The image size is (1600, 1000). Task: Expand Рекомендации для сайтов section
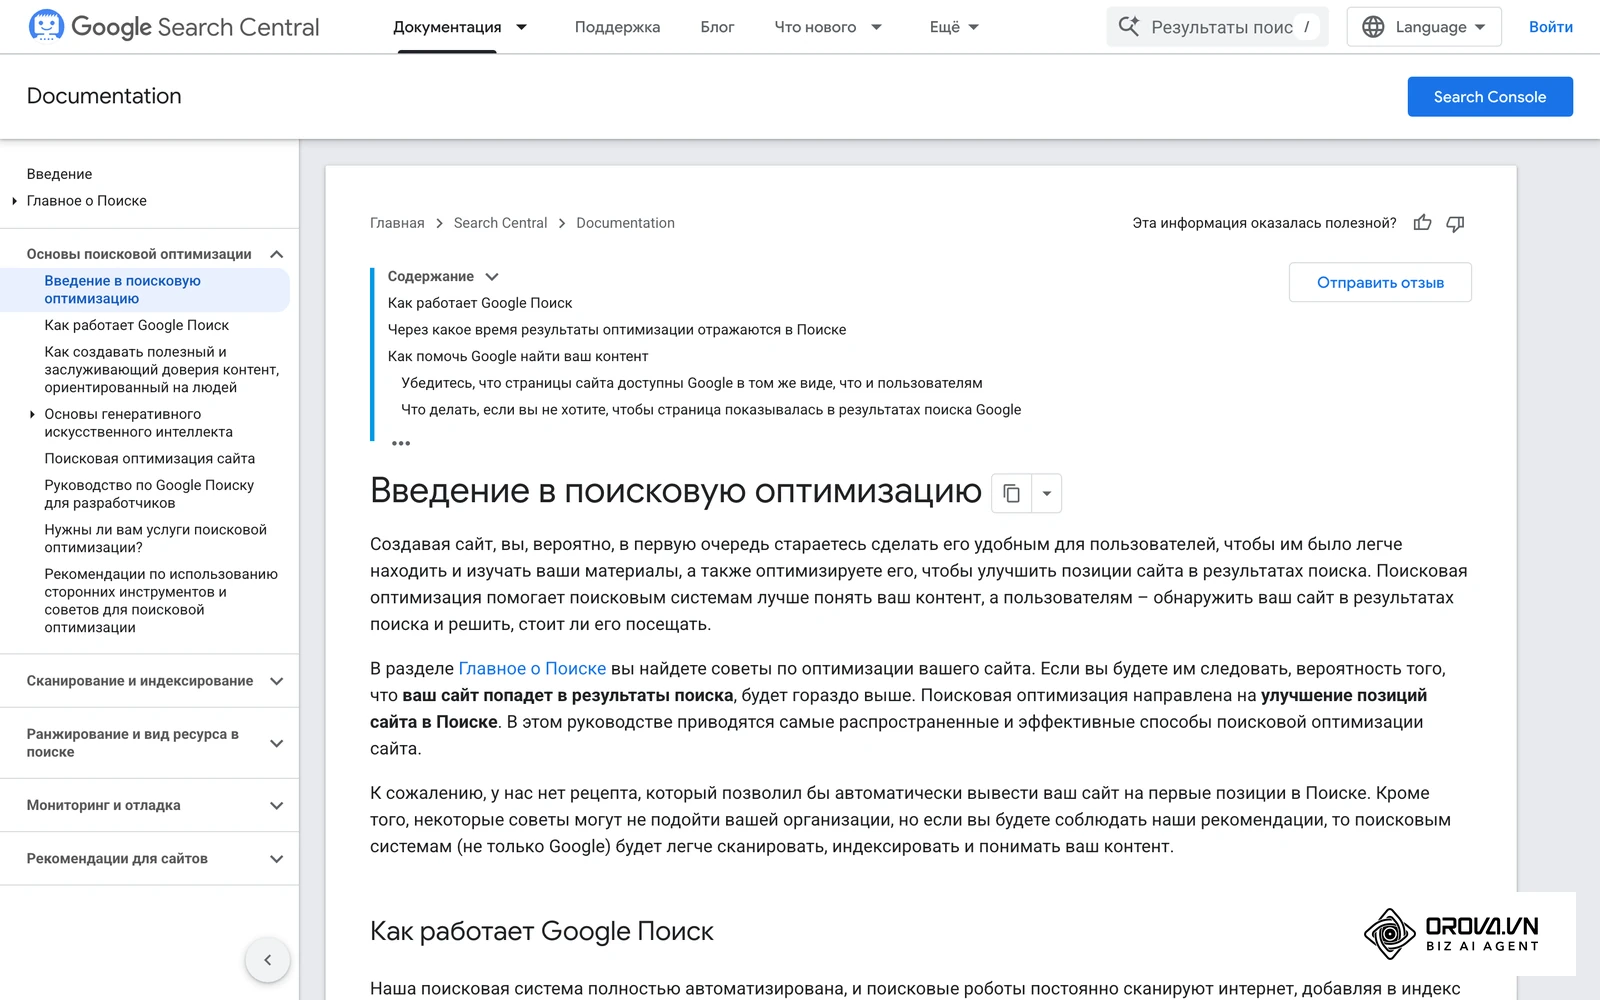[x=277, y=858]
